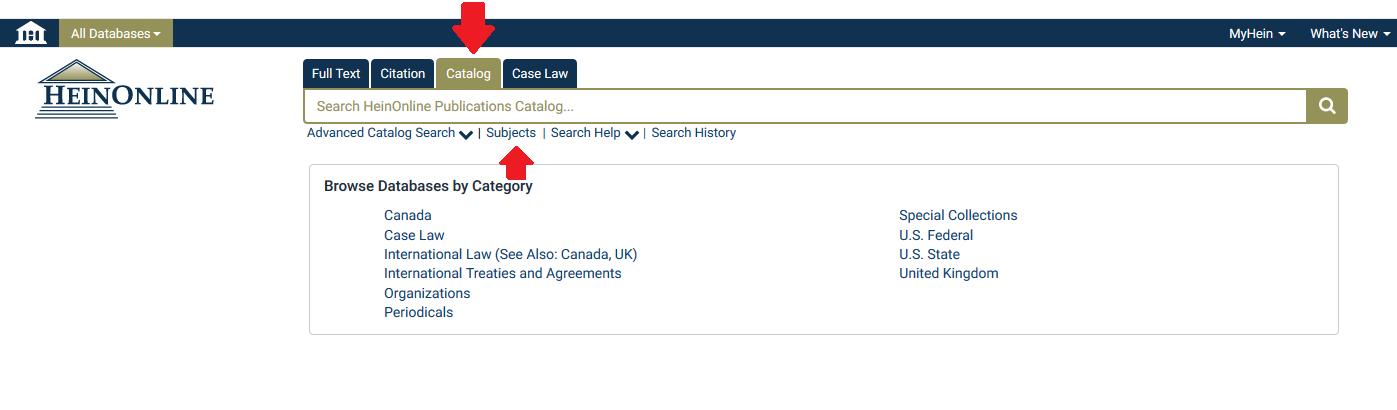Browse the U.S. Federal category
Image resolution: width=1397 pixels, height=410 pixels.
[936, 235]
